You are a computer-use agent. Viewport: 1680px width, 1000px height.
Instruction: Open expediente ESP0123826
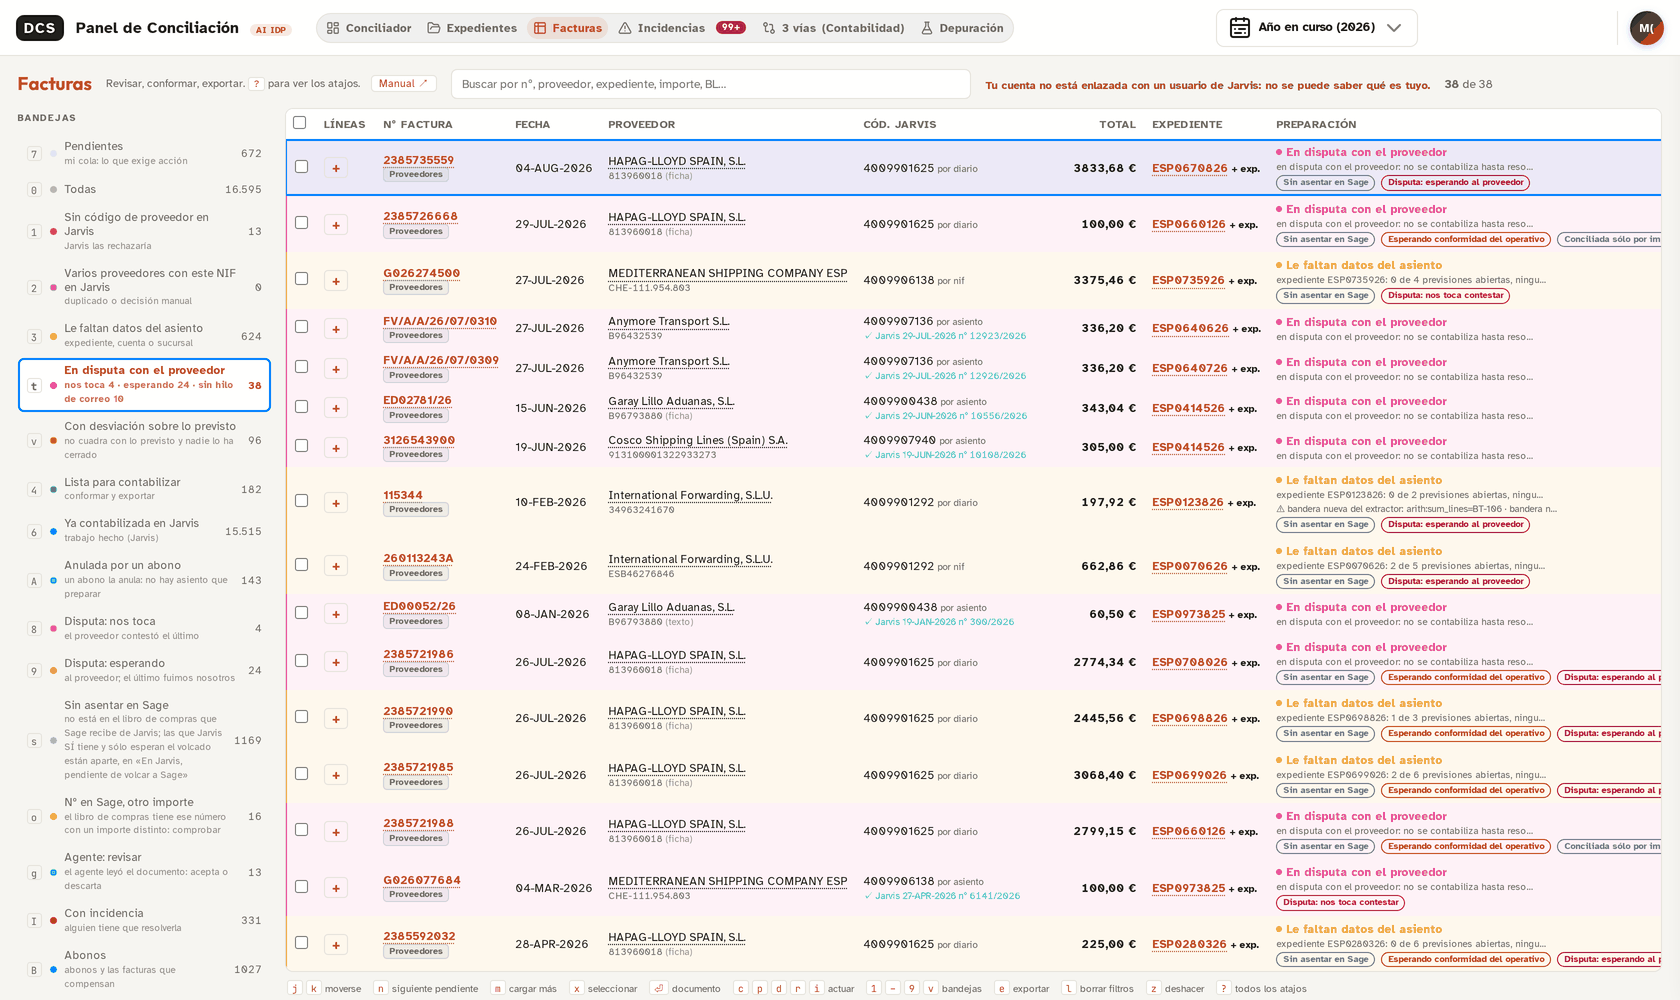[1187, 502]
